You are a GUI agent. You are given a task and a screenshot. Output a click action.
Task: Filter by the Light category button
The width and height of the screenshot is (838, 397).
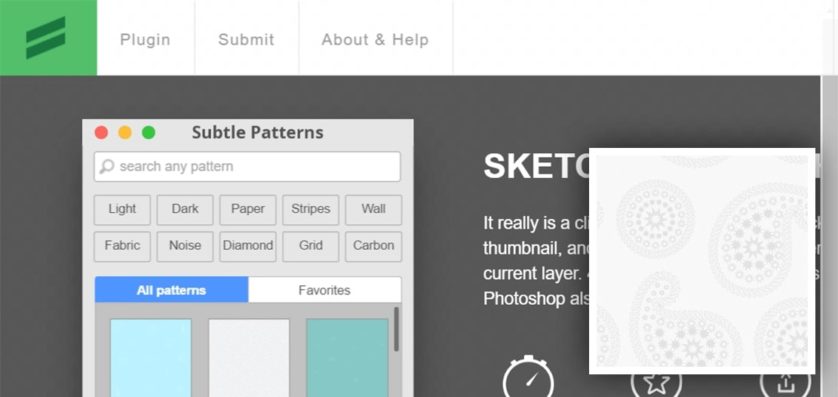pos(122,209)
